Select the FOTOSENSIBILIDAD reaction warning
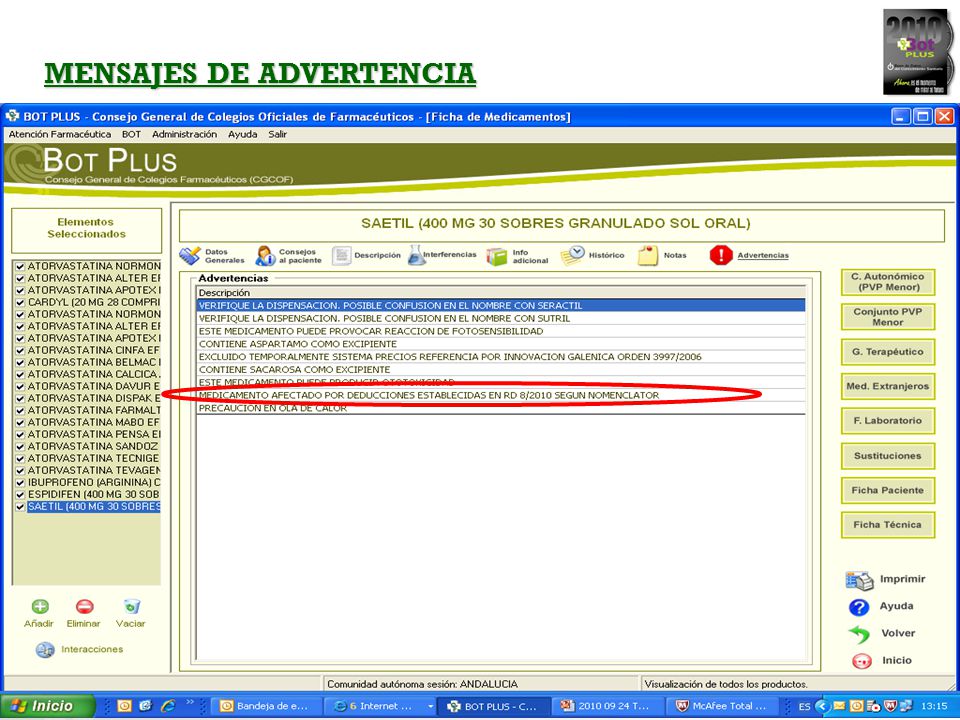Screen dimensions: 960x720 (x=500, y=331)
